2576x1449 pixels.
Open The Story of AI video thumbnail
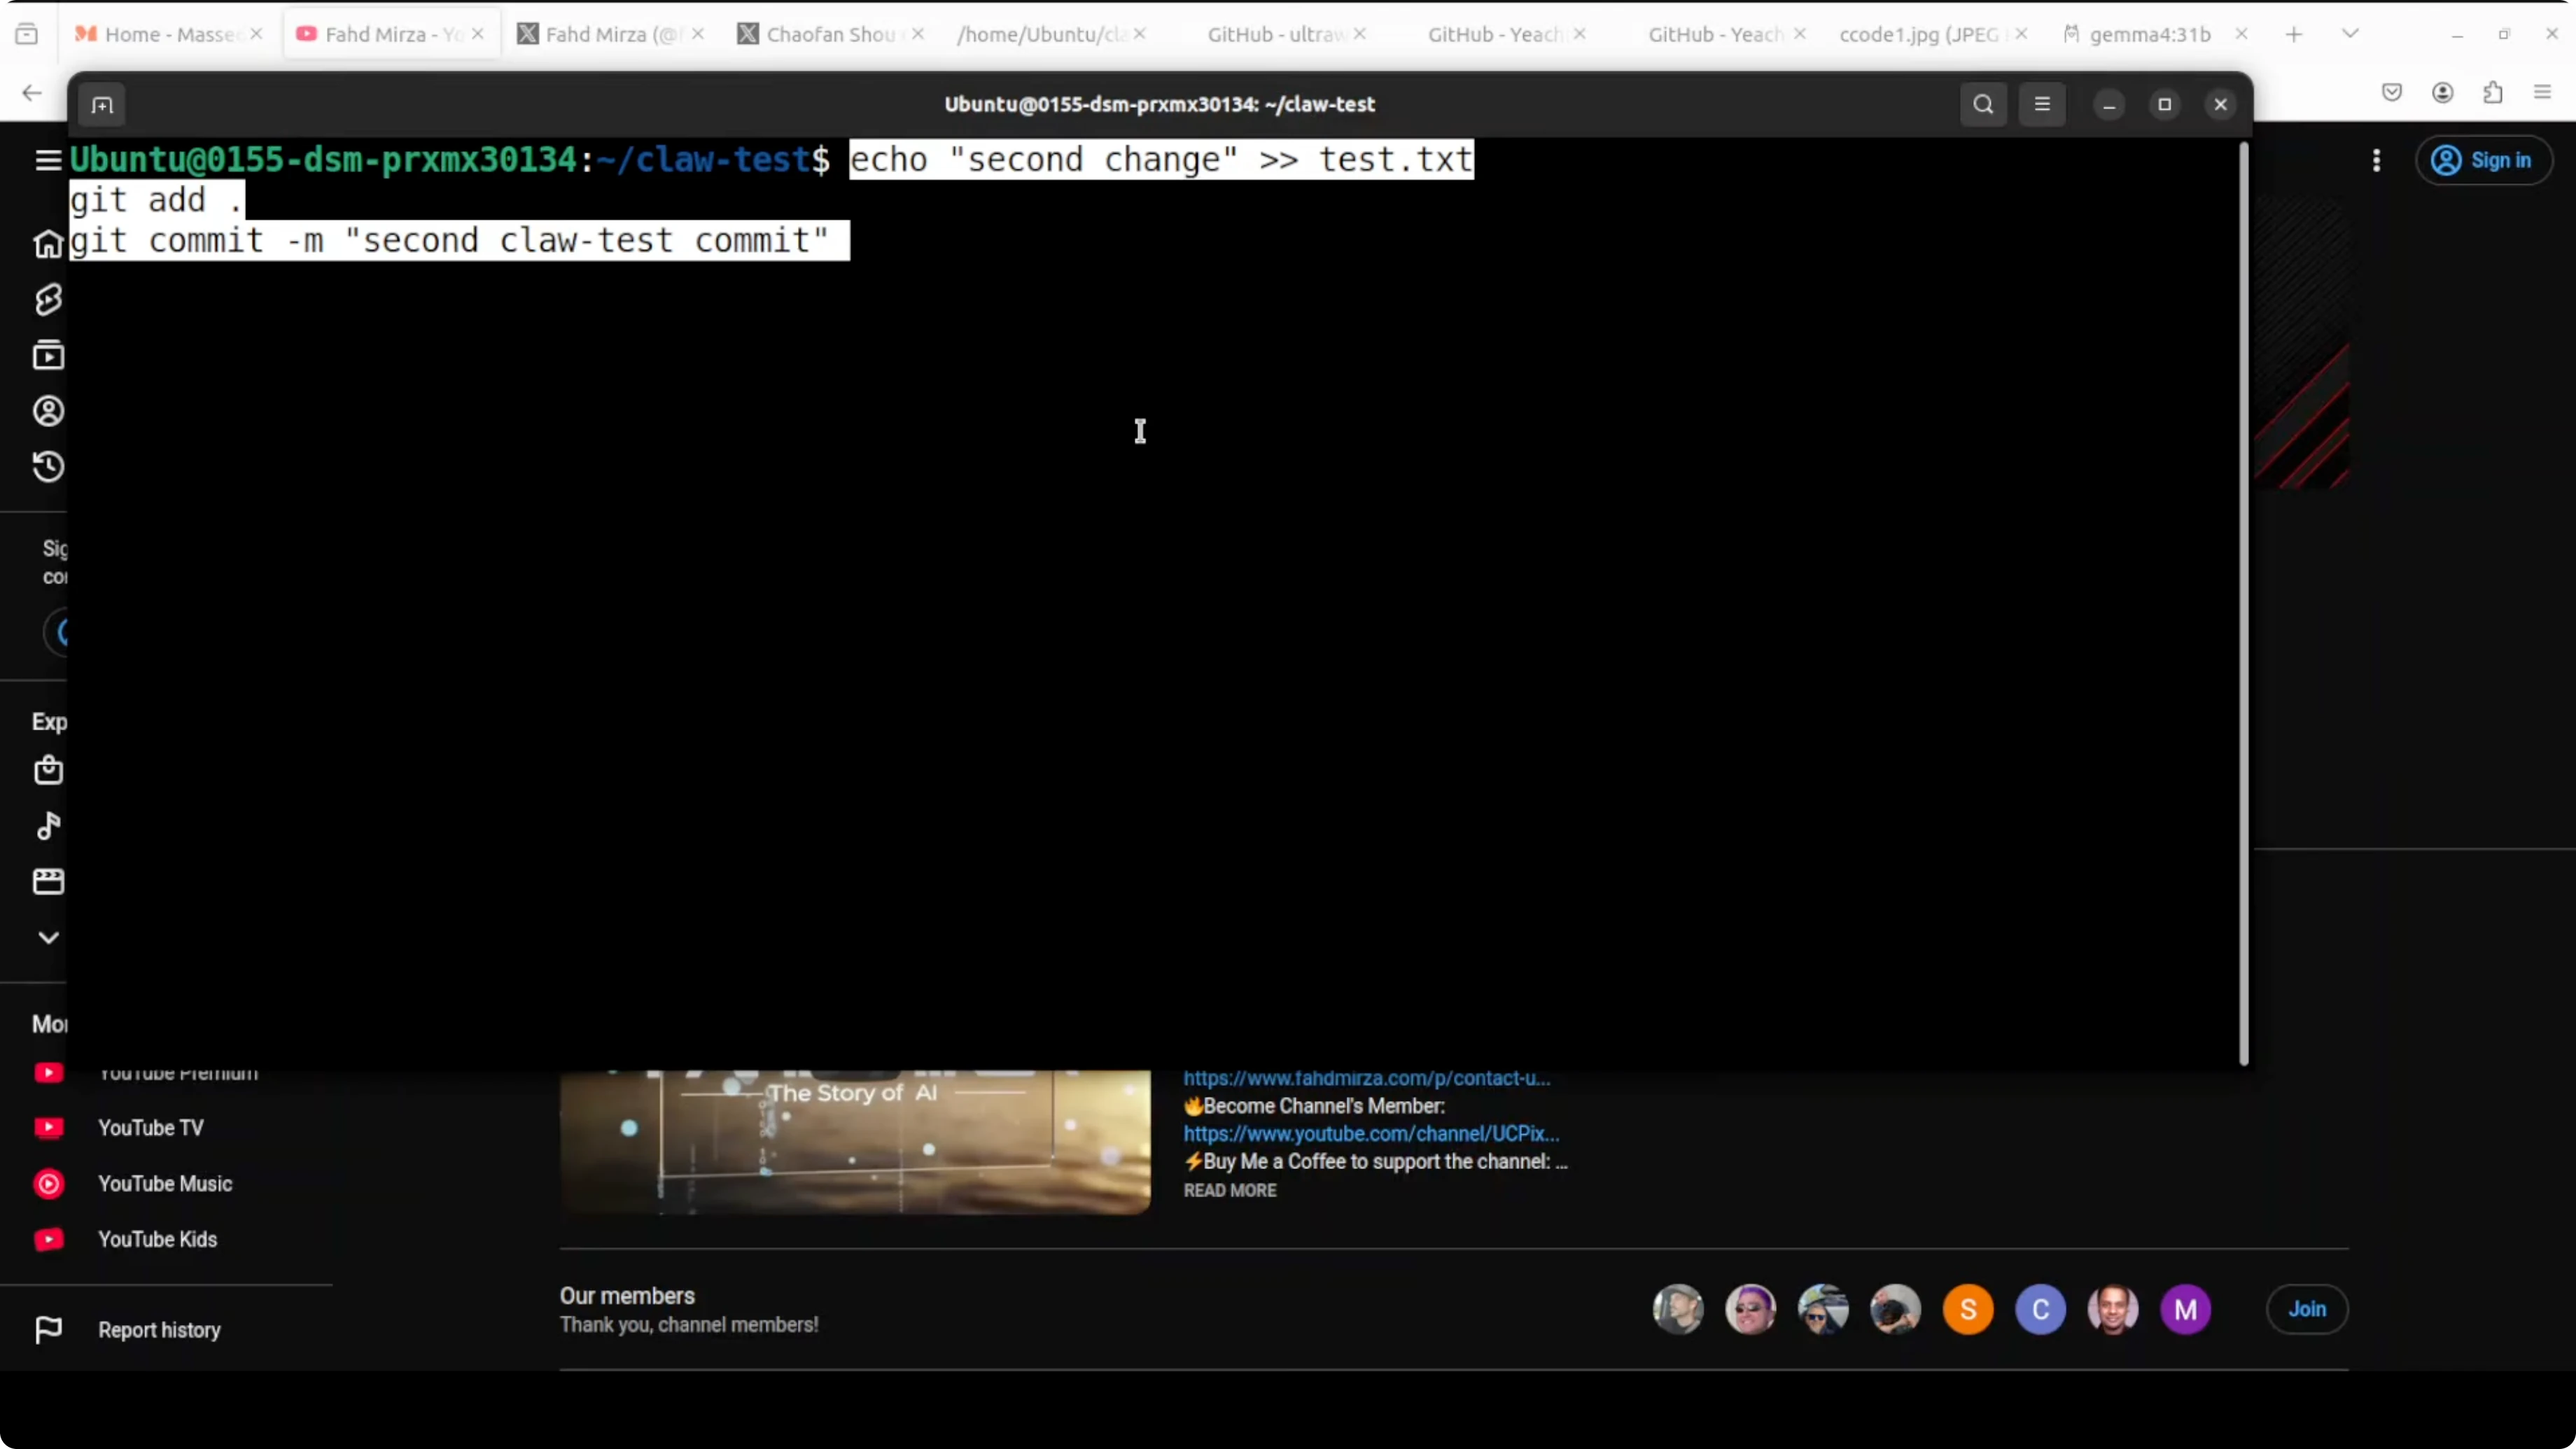coord(855,1142)
